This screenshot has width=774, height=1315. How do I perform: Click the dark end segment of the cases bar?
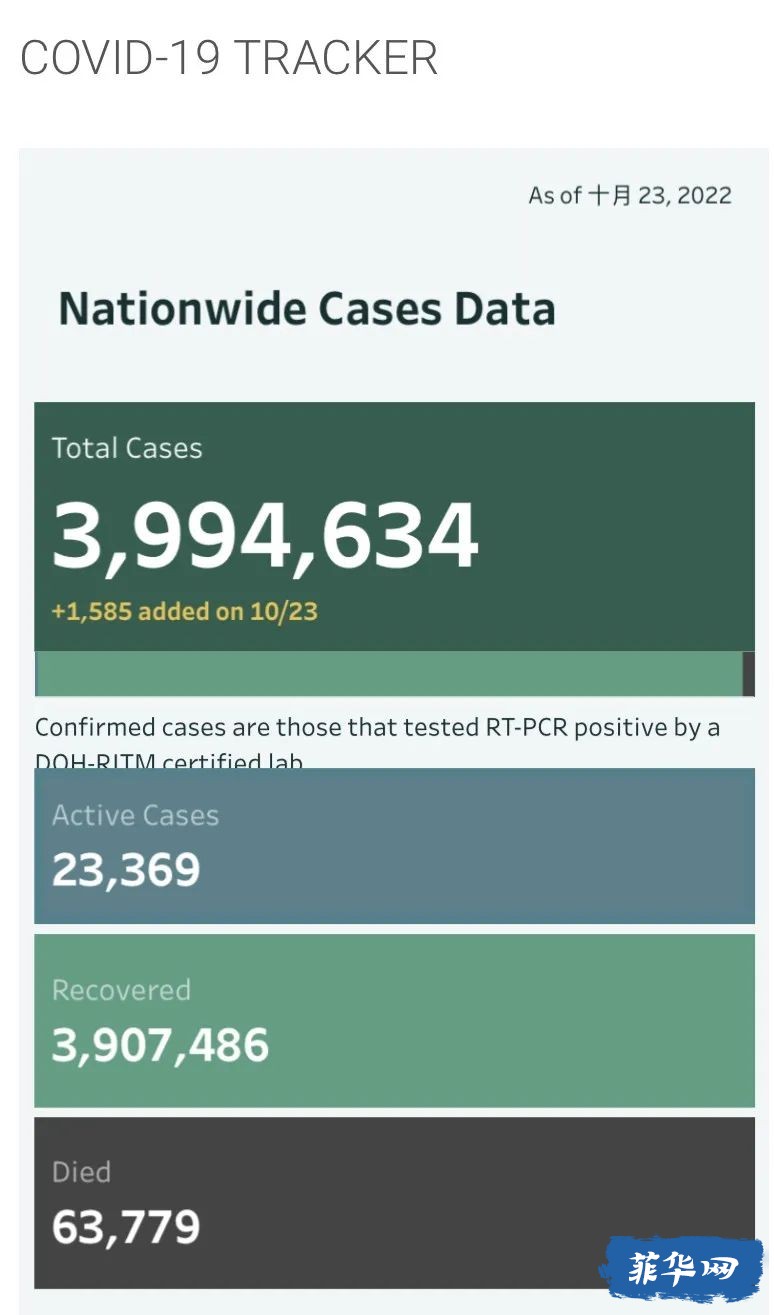coord(749,674)
